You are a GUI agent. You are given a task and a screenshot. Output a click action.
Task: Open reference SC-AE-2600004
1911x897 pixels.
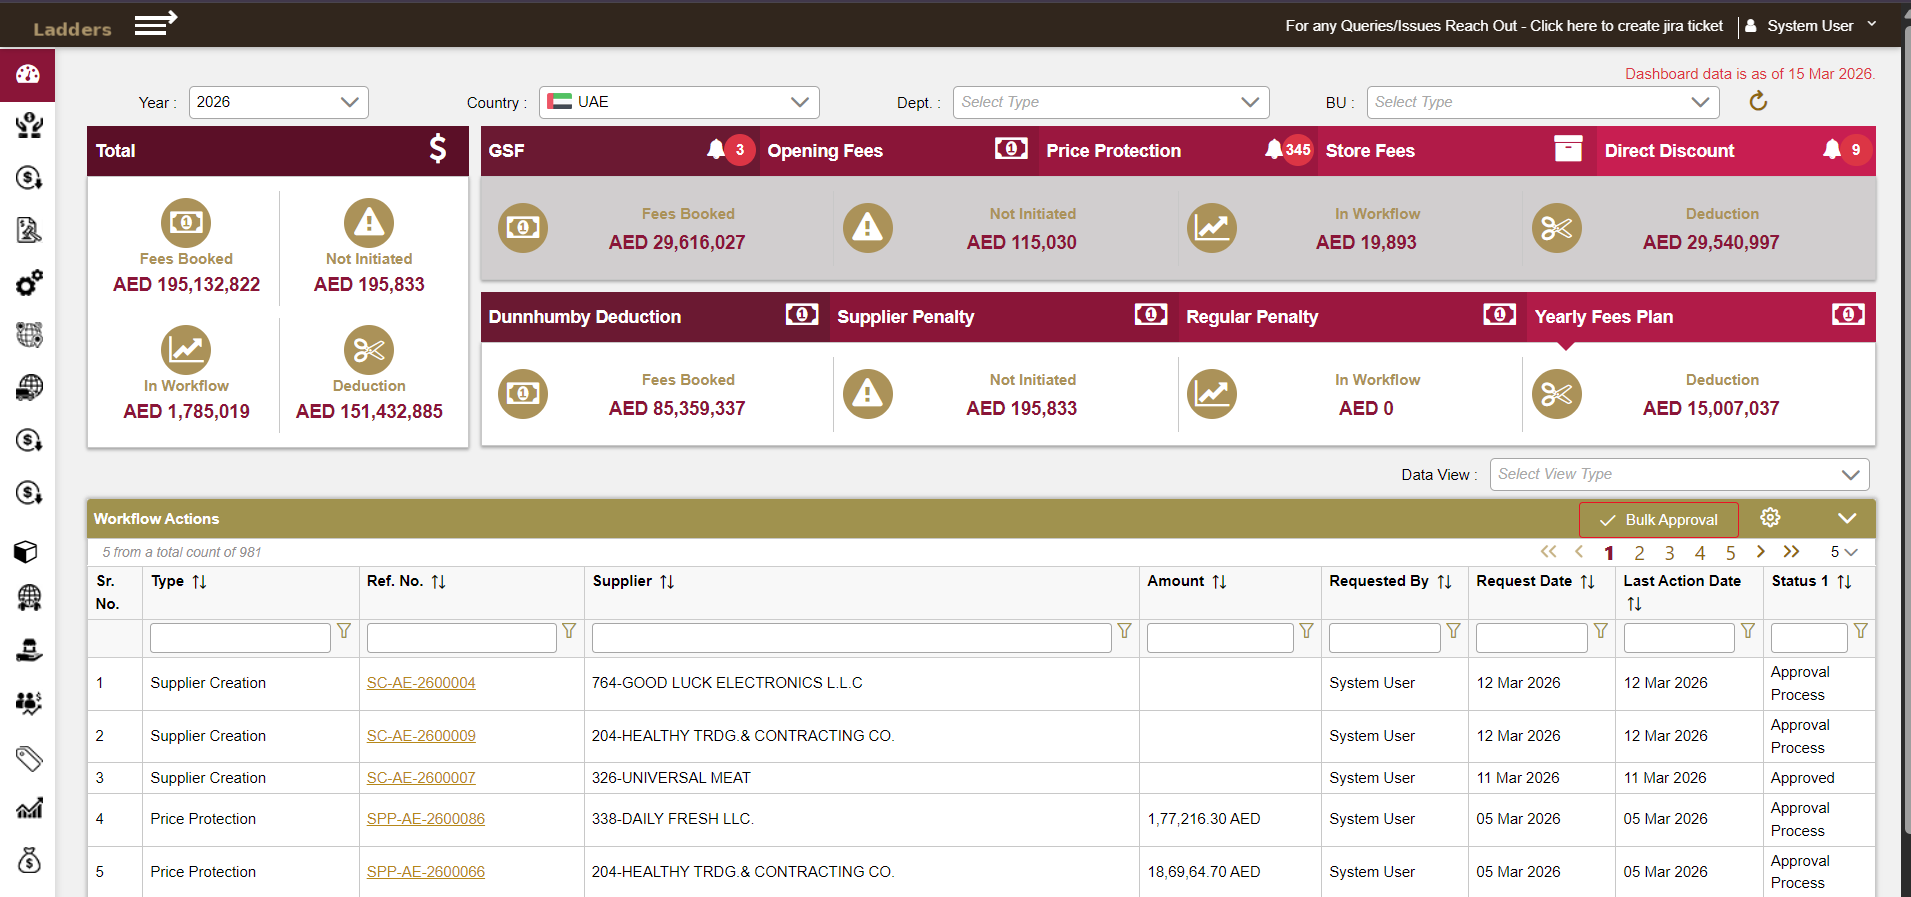click(x=421, y=683)
